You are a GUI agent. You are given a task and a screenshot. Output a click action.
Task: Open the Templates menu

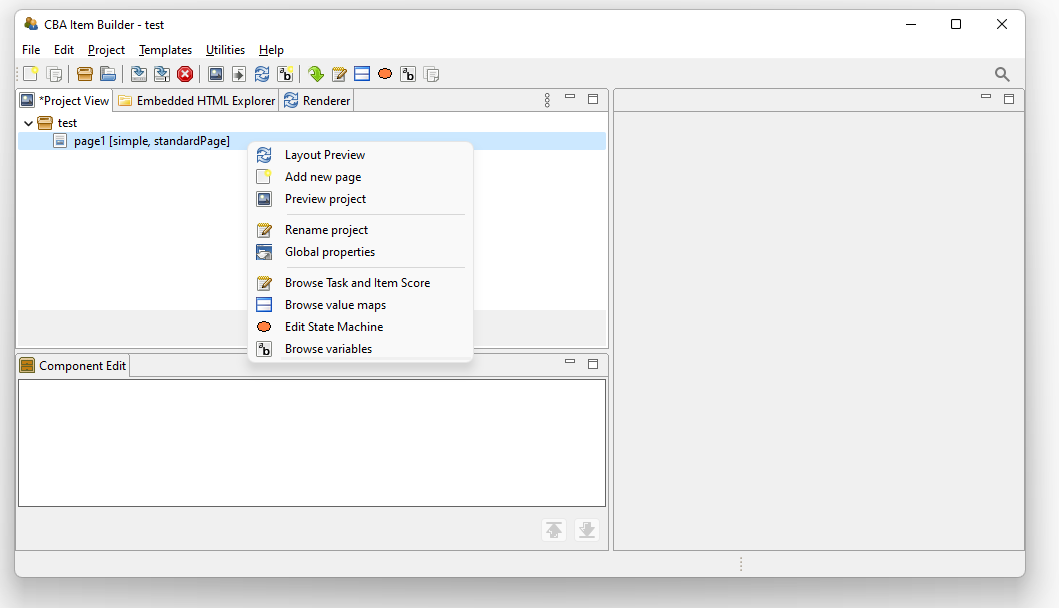[x=165, y=50]
